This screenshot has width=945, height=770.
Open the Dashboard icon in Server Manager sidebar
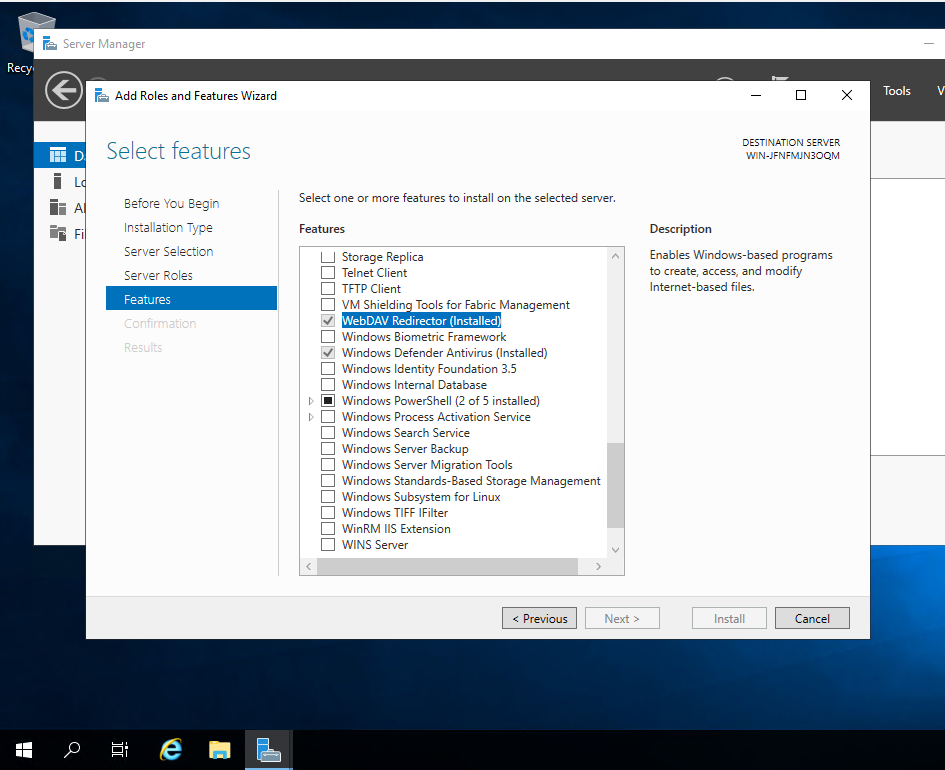[x=58, y=155]
